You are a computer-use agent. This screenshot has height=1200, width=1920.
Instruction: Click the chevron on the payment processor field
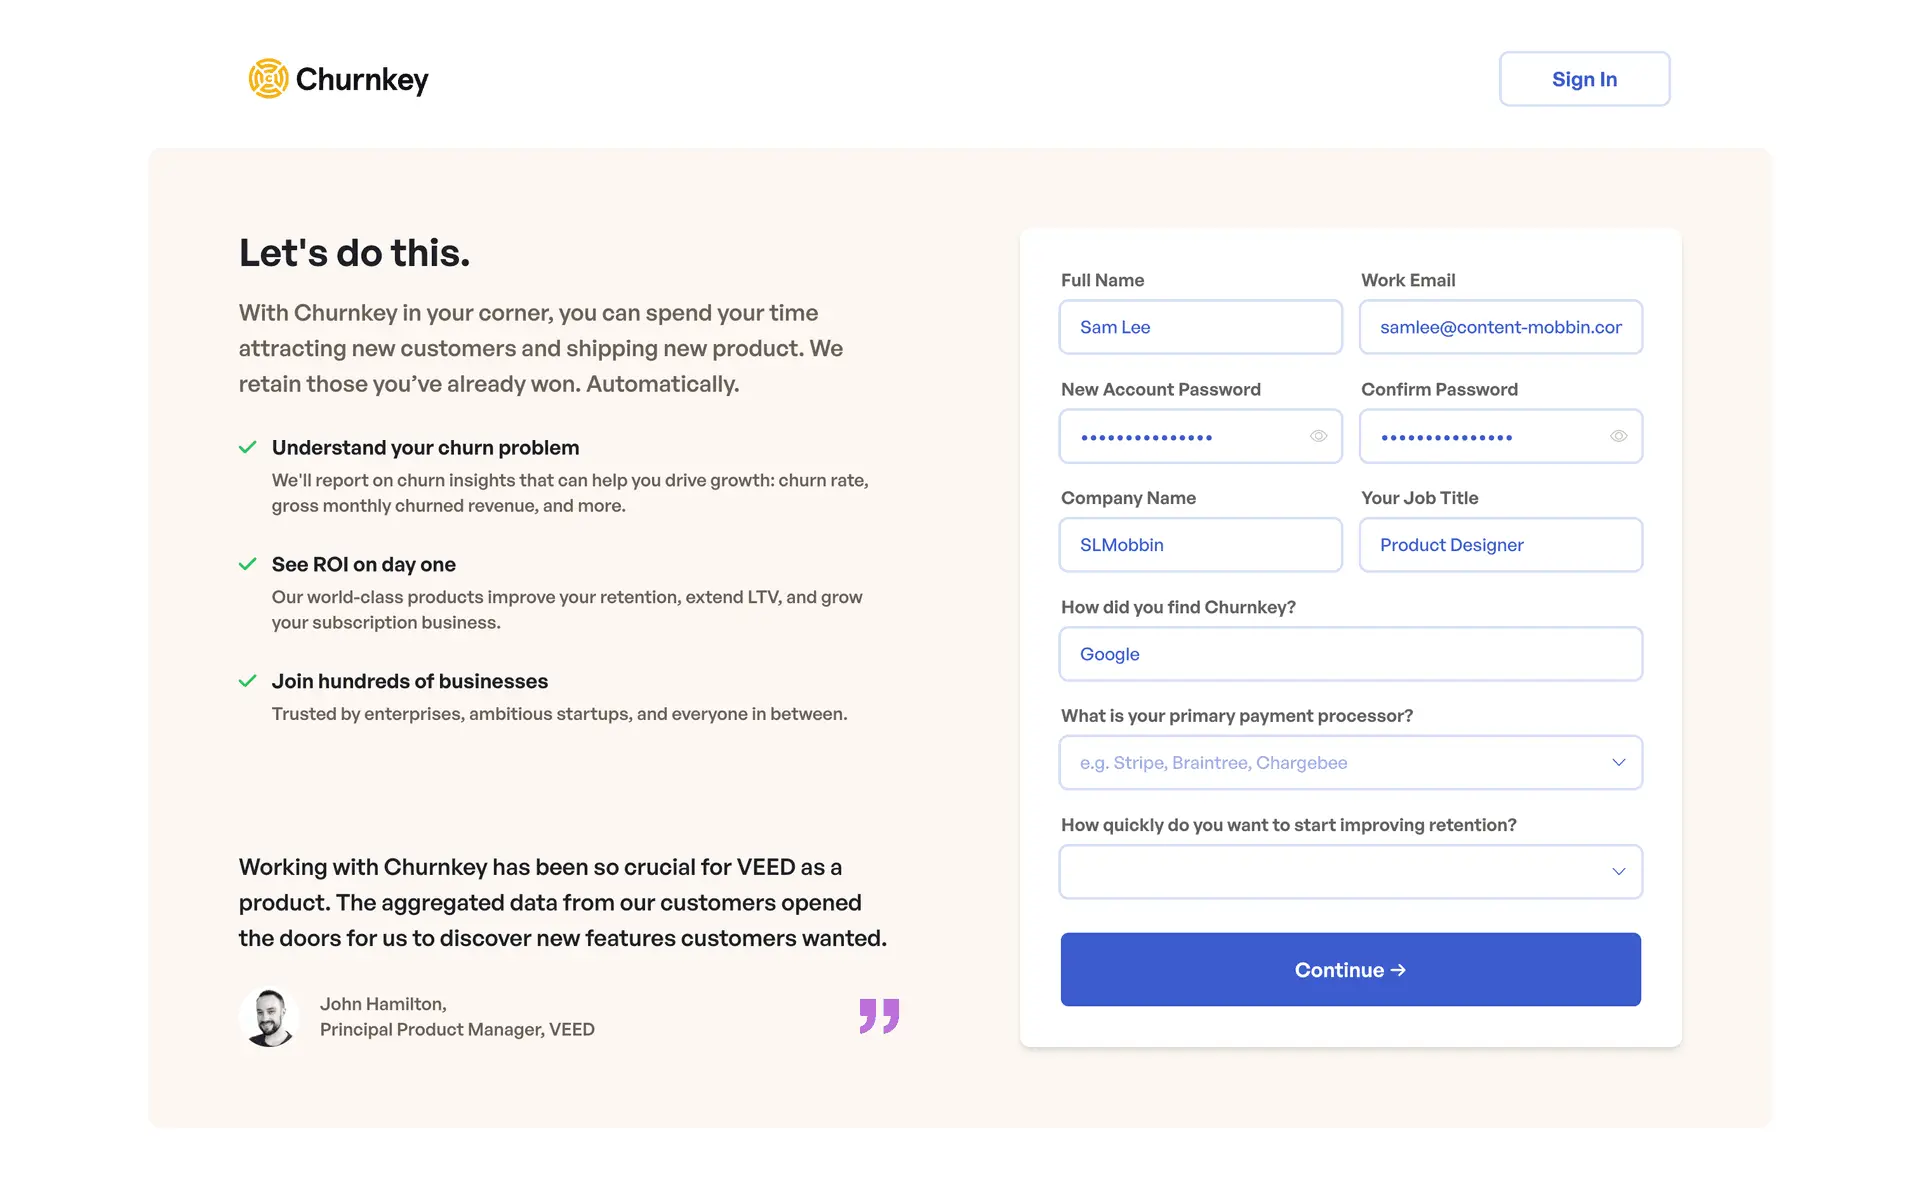tap(1618, 763)
